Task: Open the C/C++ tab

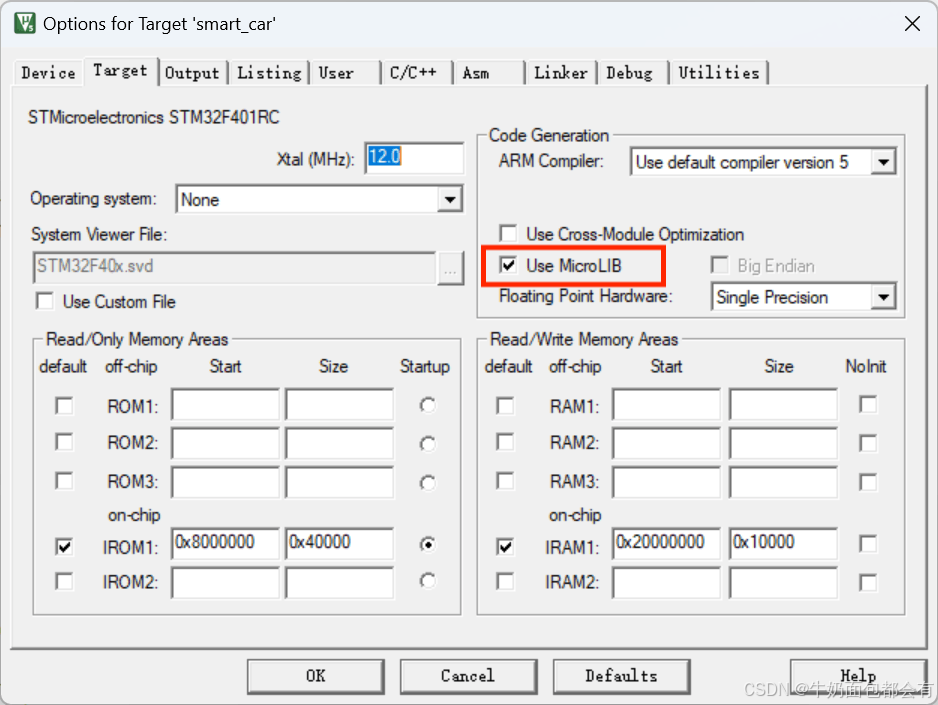Action: click(x=416, y=73)
